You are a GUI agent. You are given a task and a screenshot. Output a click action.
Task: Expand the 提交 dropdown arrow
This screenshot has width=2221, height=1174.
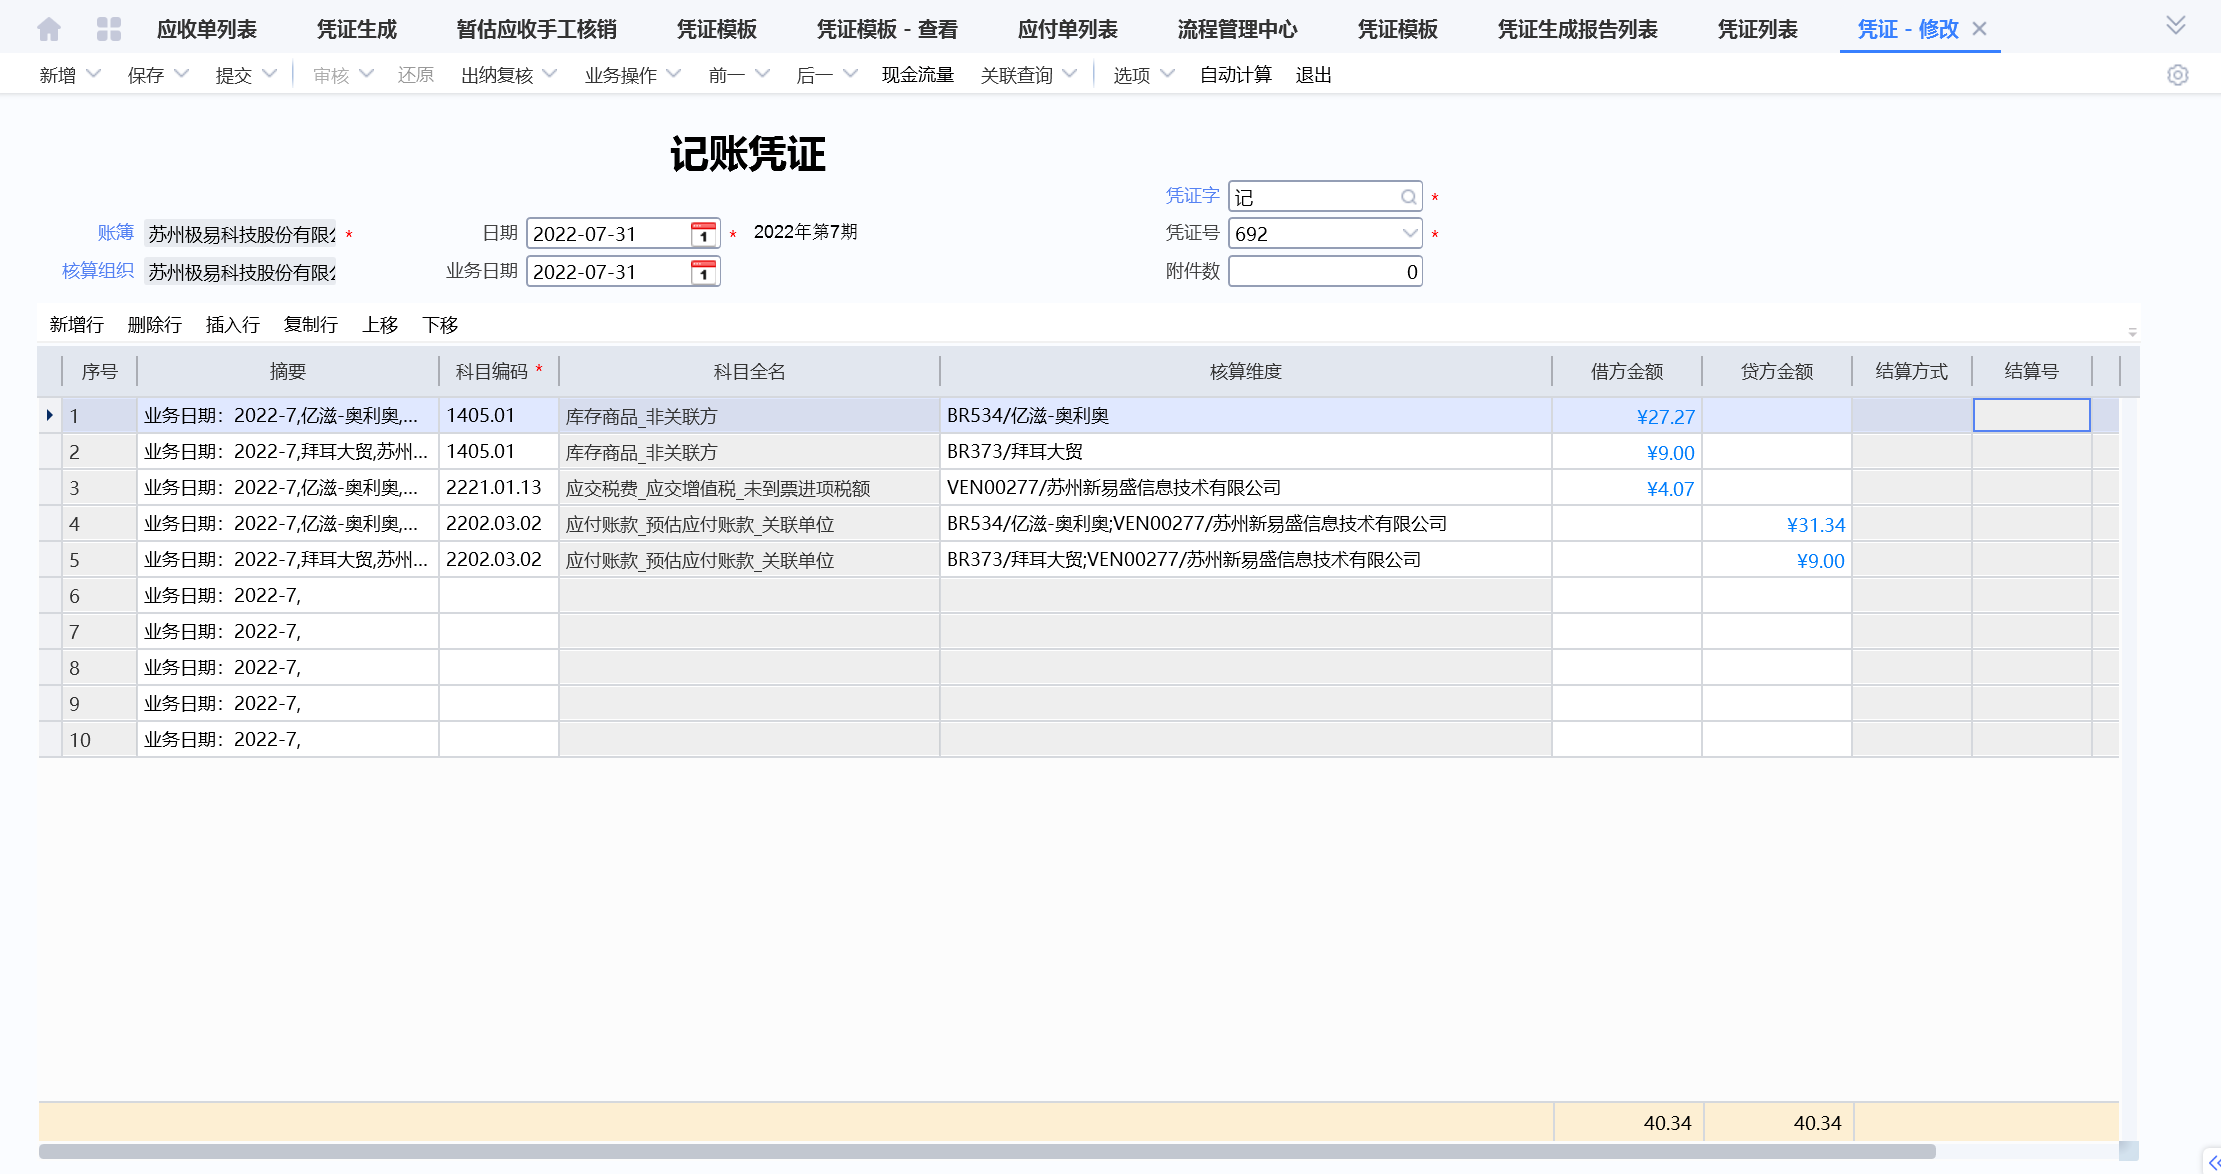point(269,73)
